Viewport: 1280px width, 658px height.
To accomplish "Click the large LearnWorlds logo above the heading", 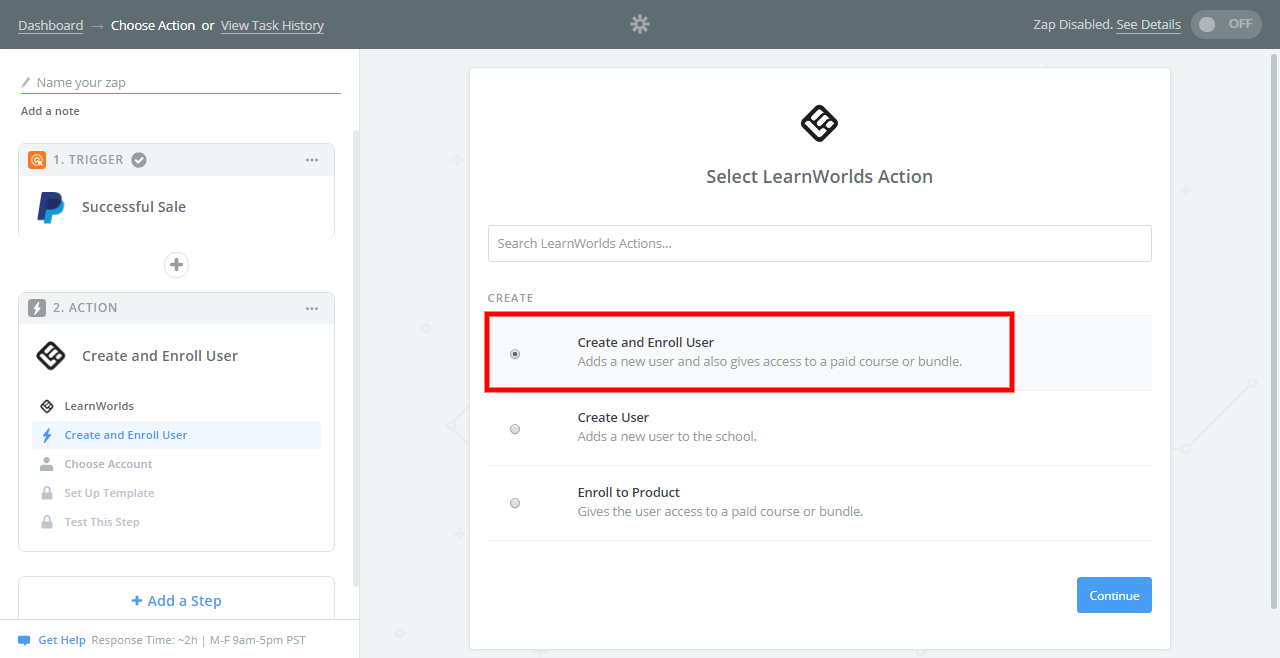I will click(x=820, y=124).
